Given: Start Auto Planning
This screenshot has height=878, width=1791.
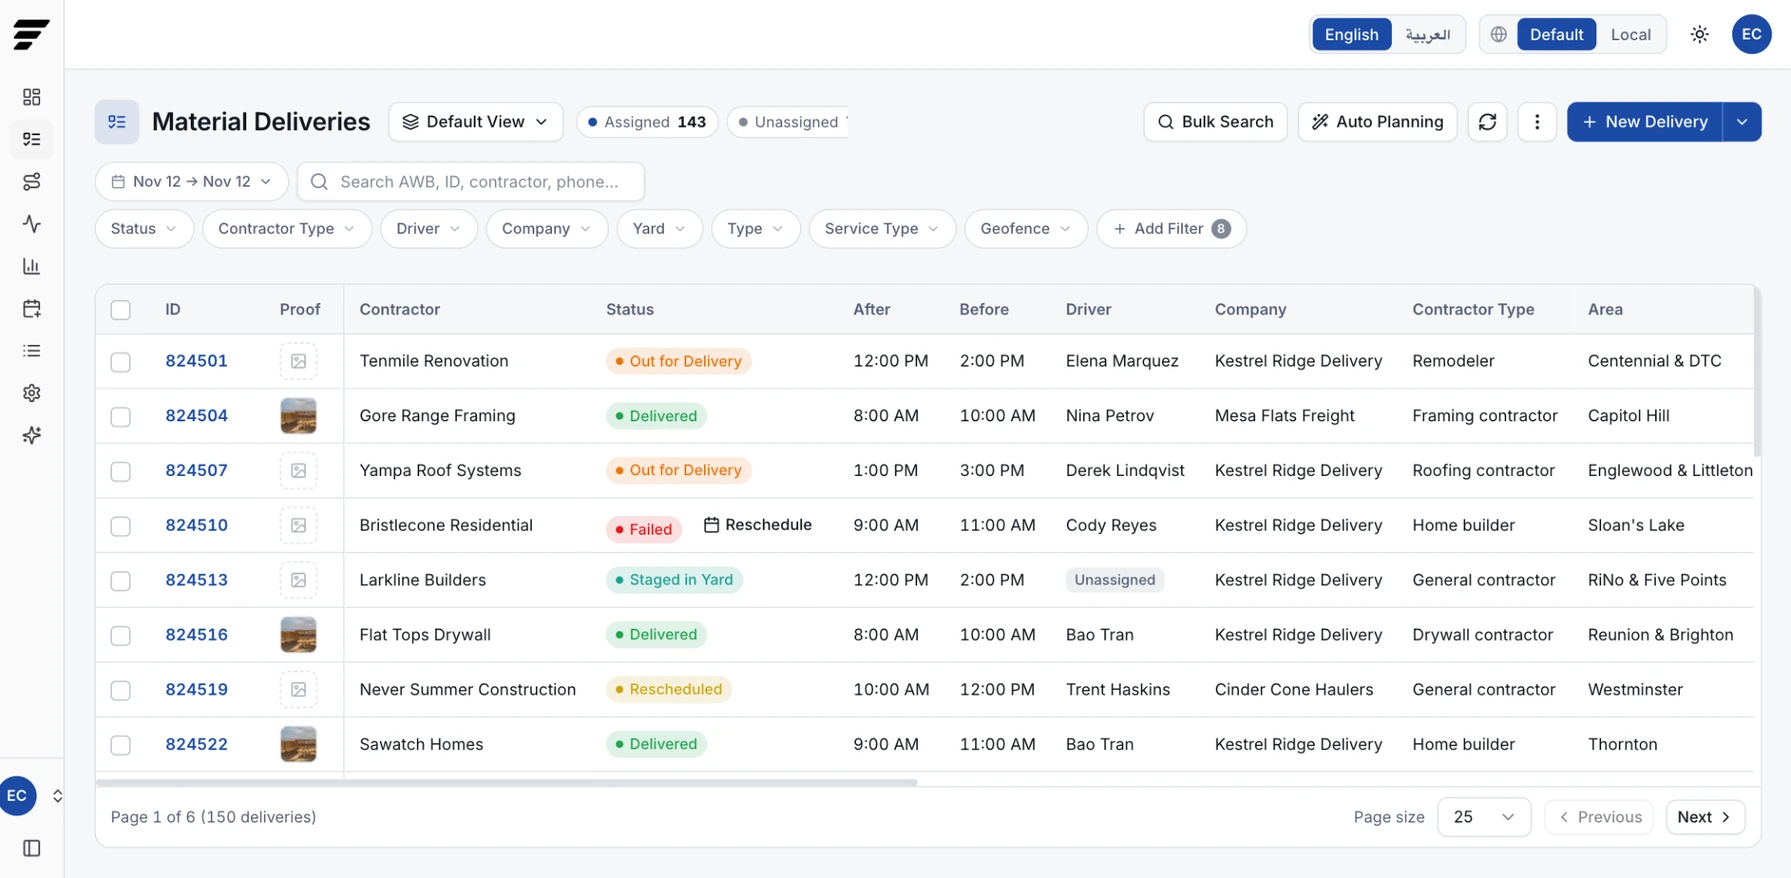Looking at the screenshot, I should 1377,122.
